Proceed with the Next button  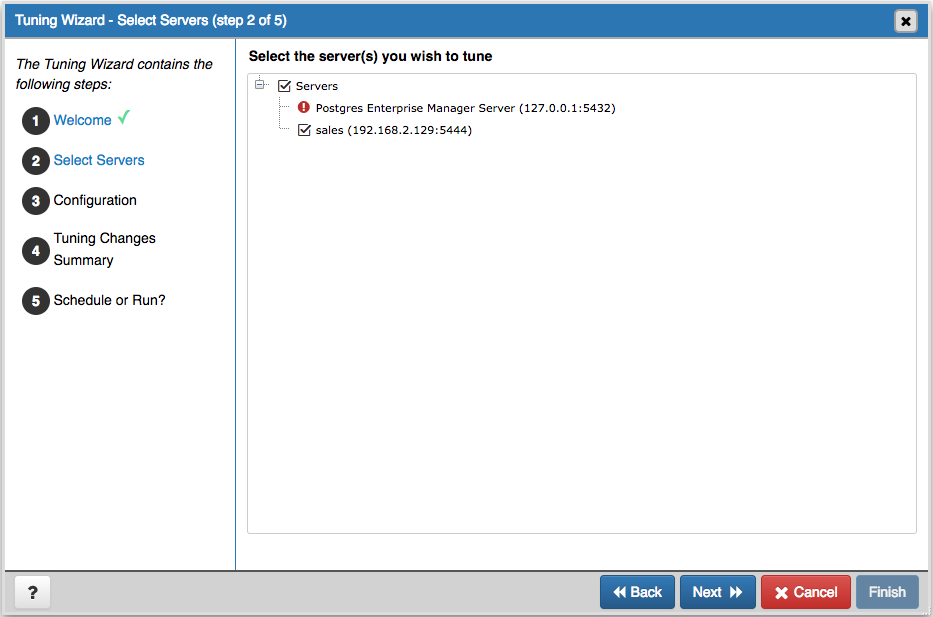pyautogui.click(x=718, y=592)
